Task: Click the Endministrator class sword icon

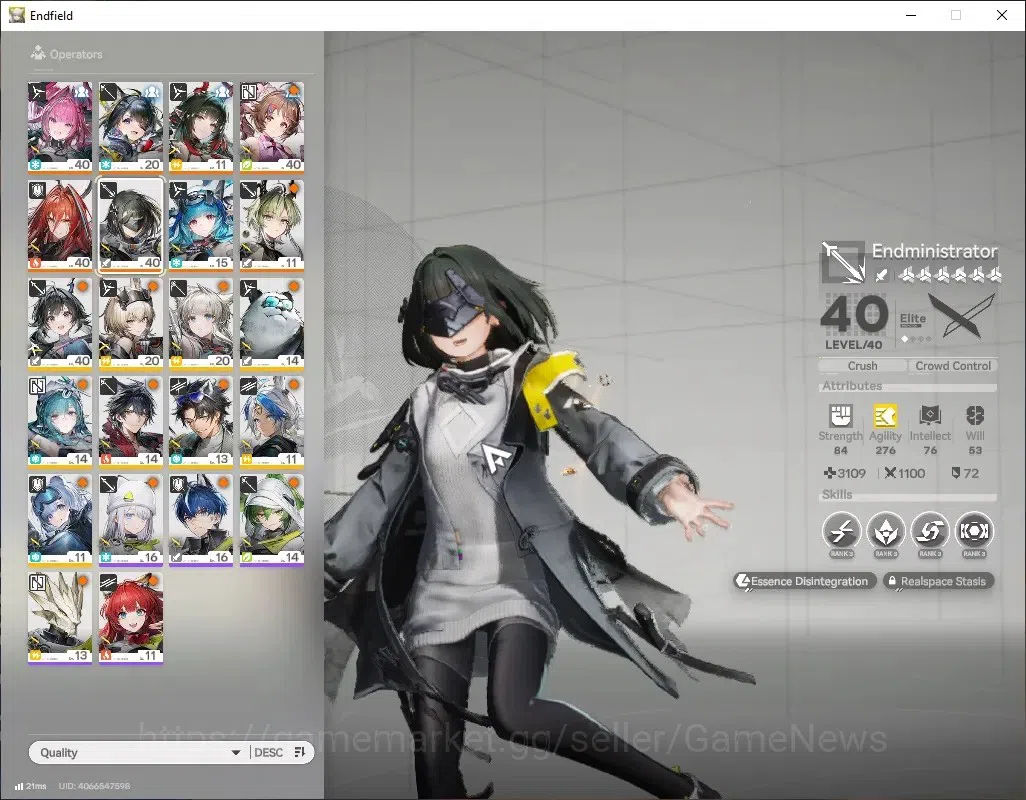Action: coord(843,262)
